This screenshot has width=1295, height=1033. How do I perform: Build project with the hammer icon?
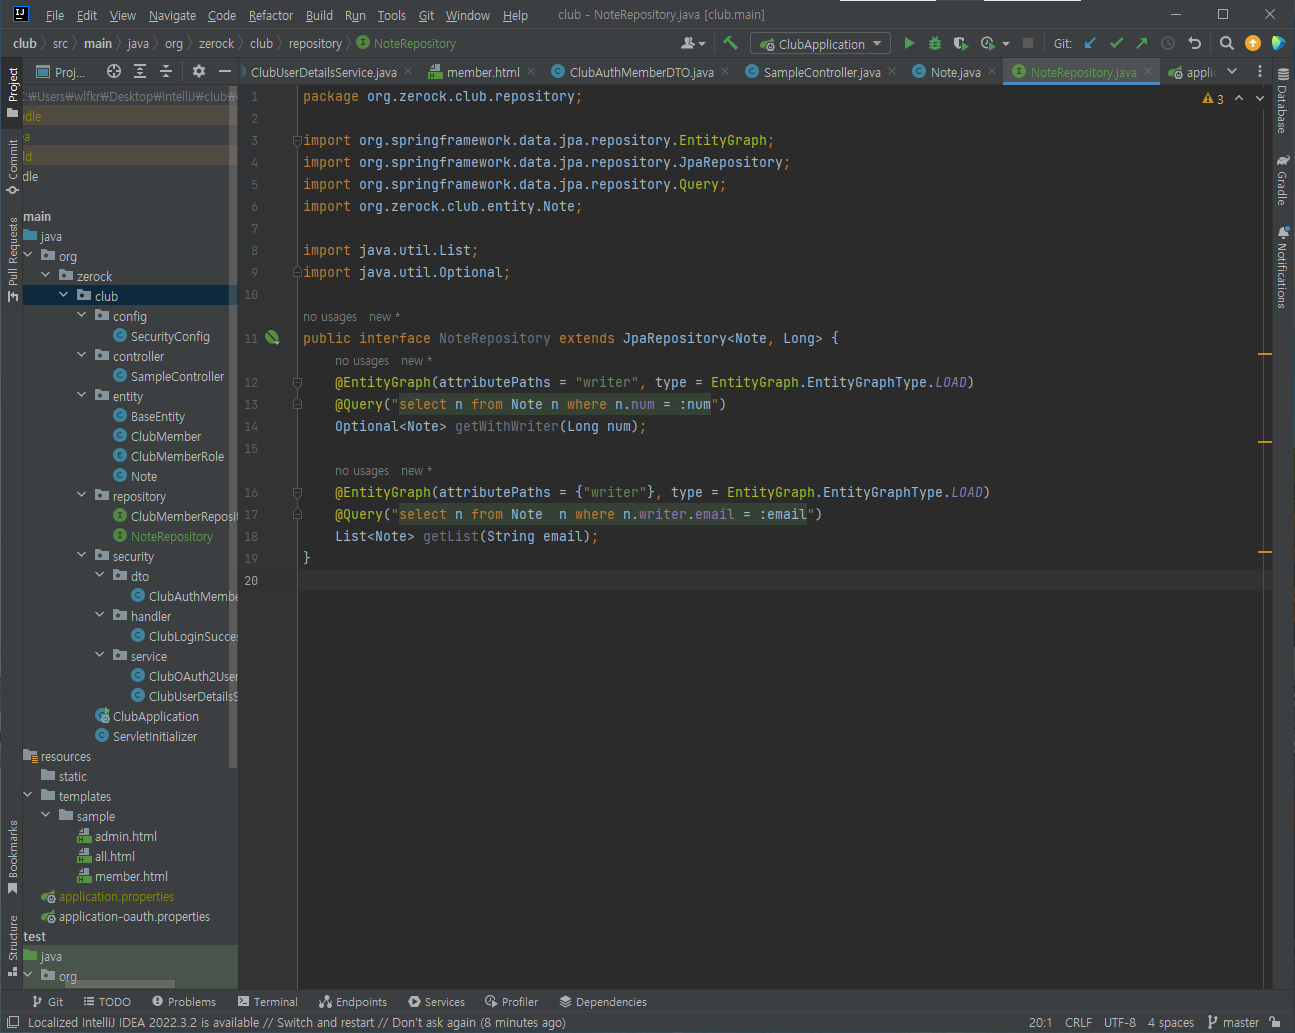tap(730, 43)
